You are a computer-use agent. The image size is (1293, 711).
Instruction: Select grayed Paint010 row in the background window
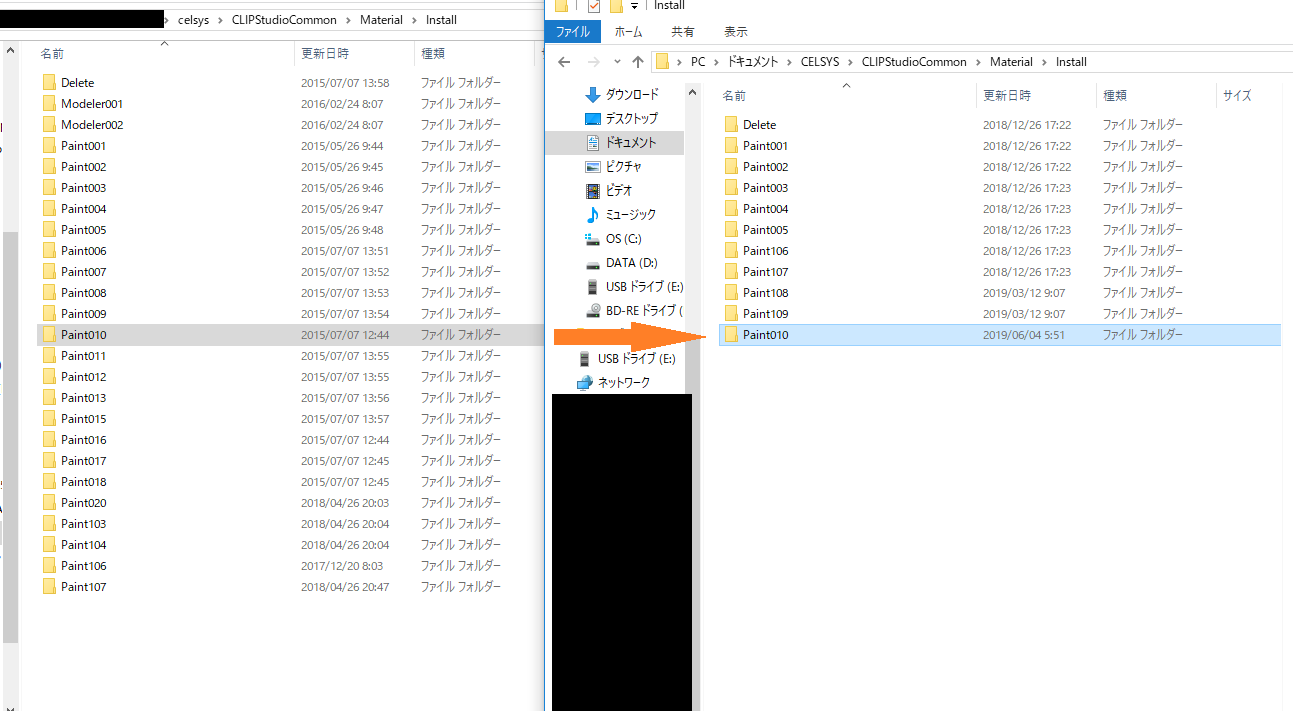[288, 335]
